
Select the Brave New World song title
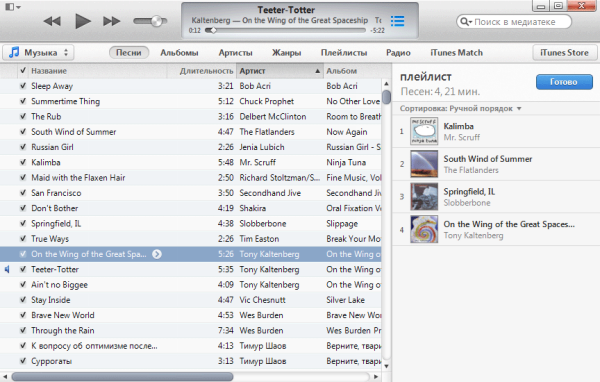[x=63, y=315]
